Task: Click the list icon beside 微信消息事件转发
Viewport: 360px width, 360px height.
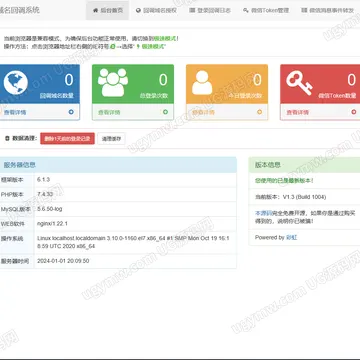Action: 304,10
